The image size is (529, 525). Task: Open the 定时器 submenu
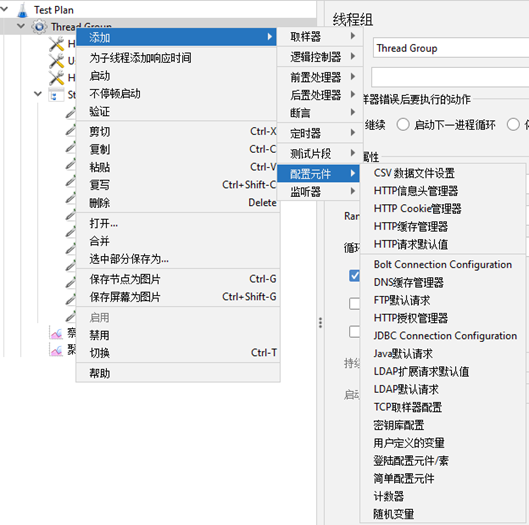(x=320, y=133)
